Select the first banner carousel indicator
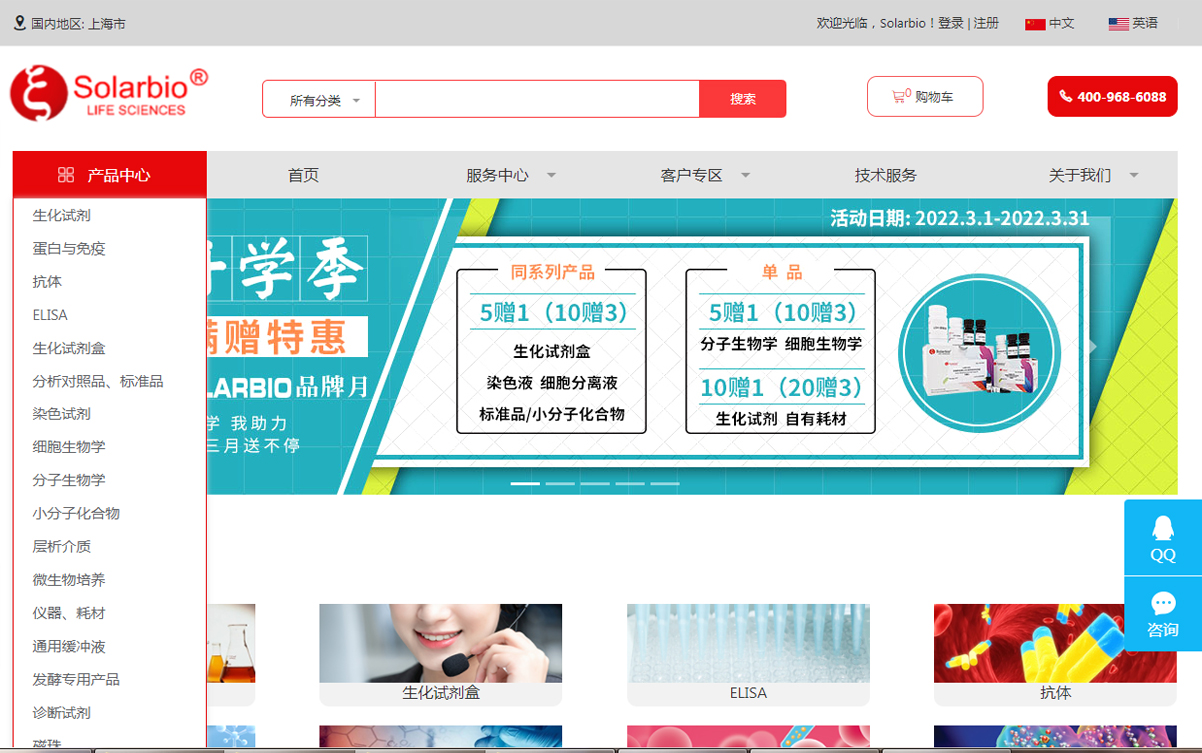 (x=525, y=484)
